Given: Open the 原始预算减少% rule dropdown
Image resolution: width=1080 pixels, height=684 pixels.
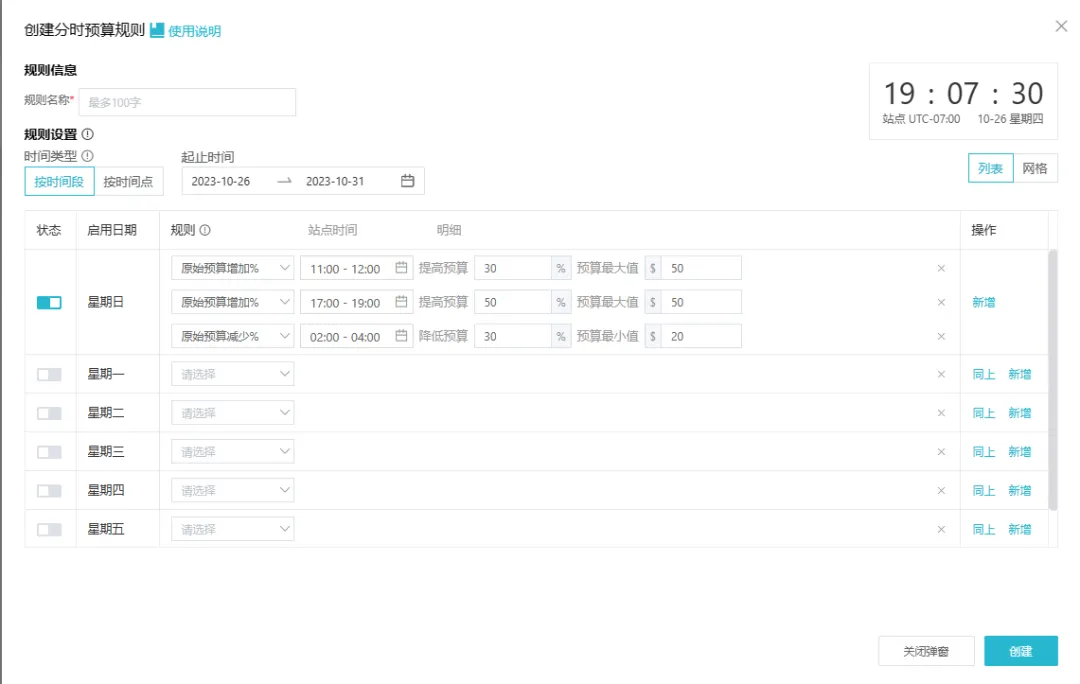Looking at the screenshot, I should point(233,336).
